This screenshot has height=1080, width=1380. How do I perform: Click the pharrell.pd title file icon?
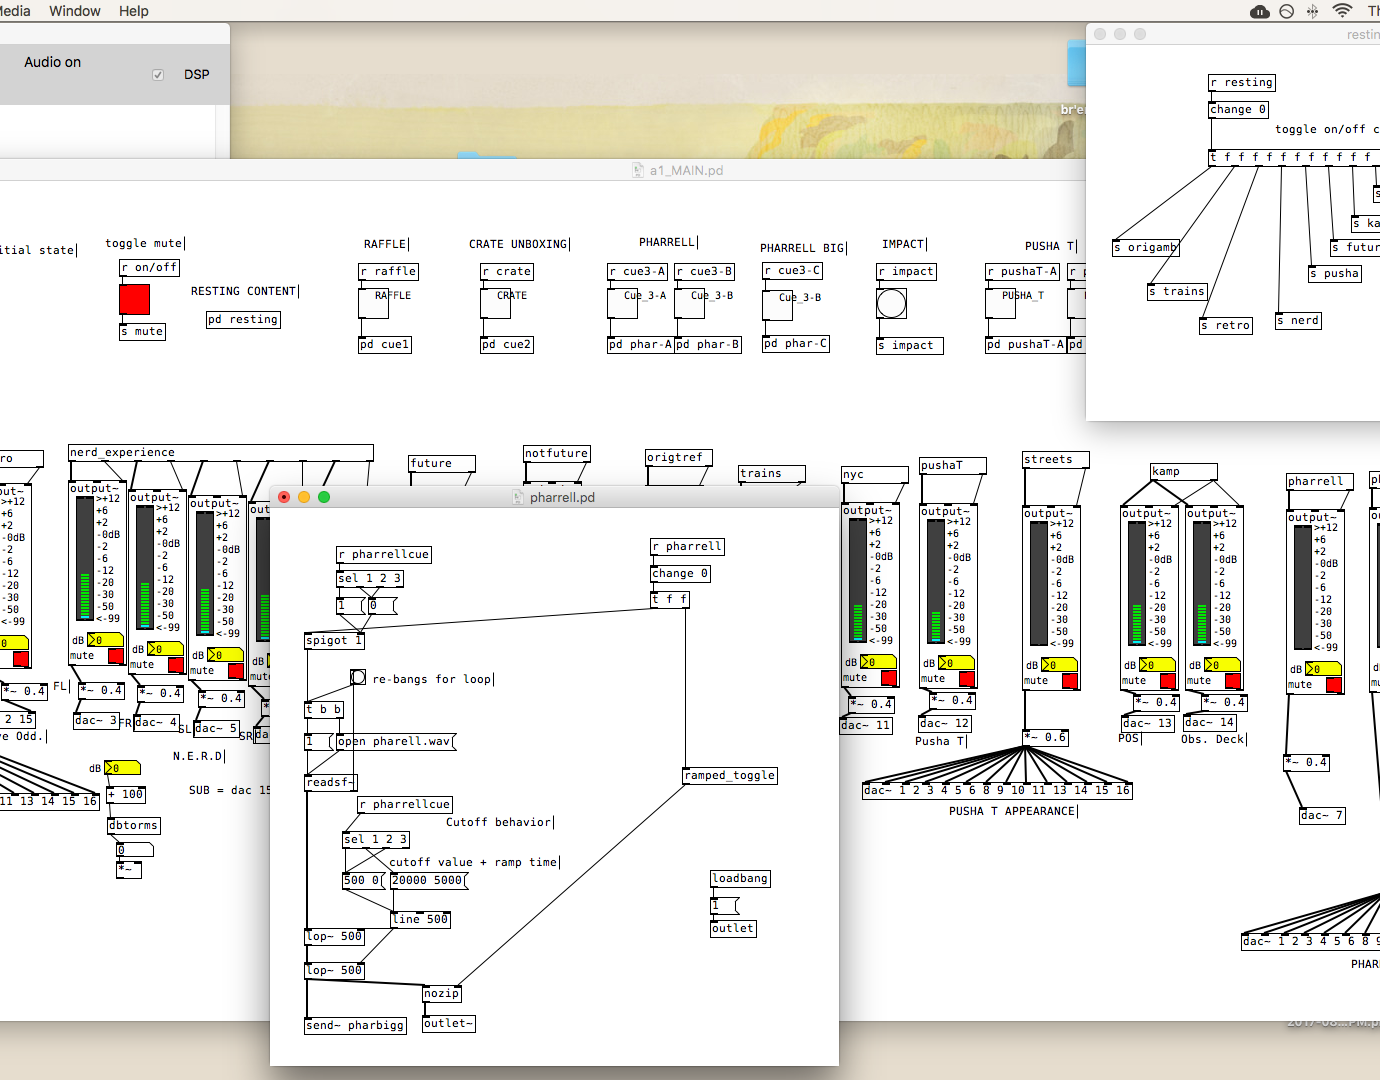click(x=518, y=497)
